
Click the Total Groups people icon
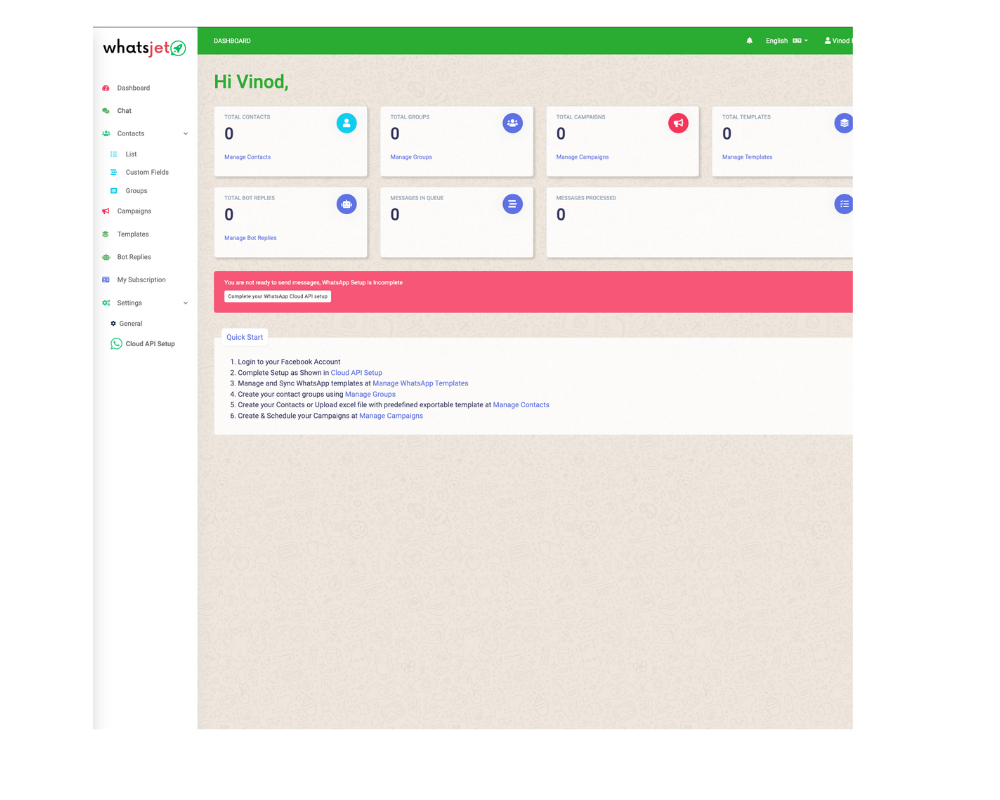(512, 123)
